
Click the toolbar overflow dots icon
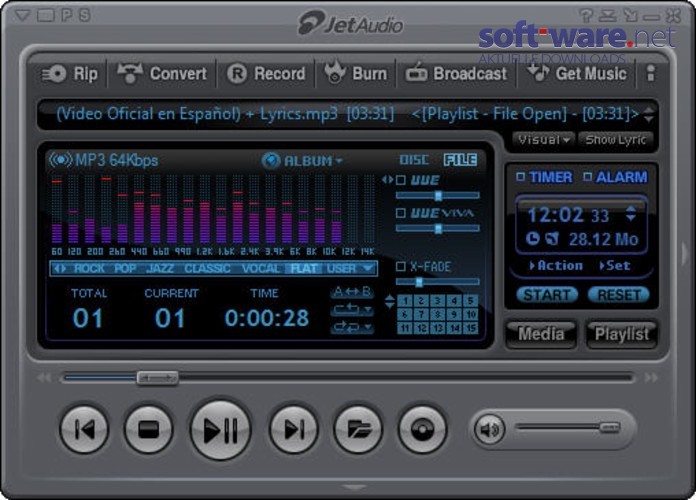tap(651, 74)
